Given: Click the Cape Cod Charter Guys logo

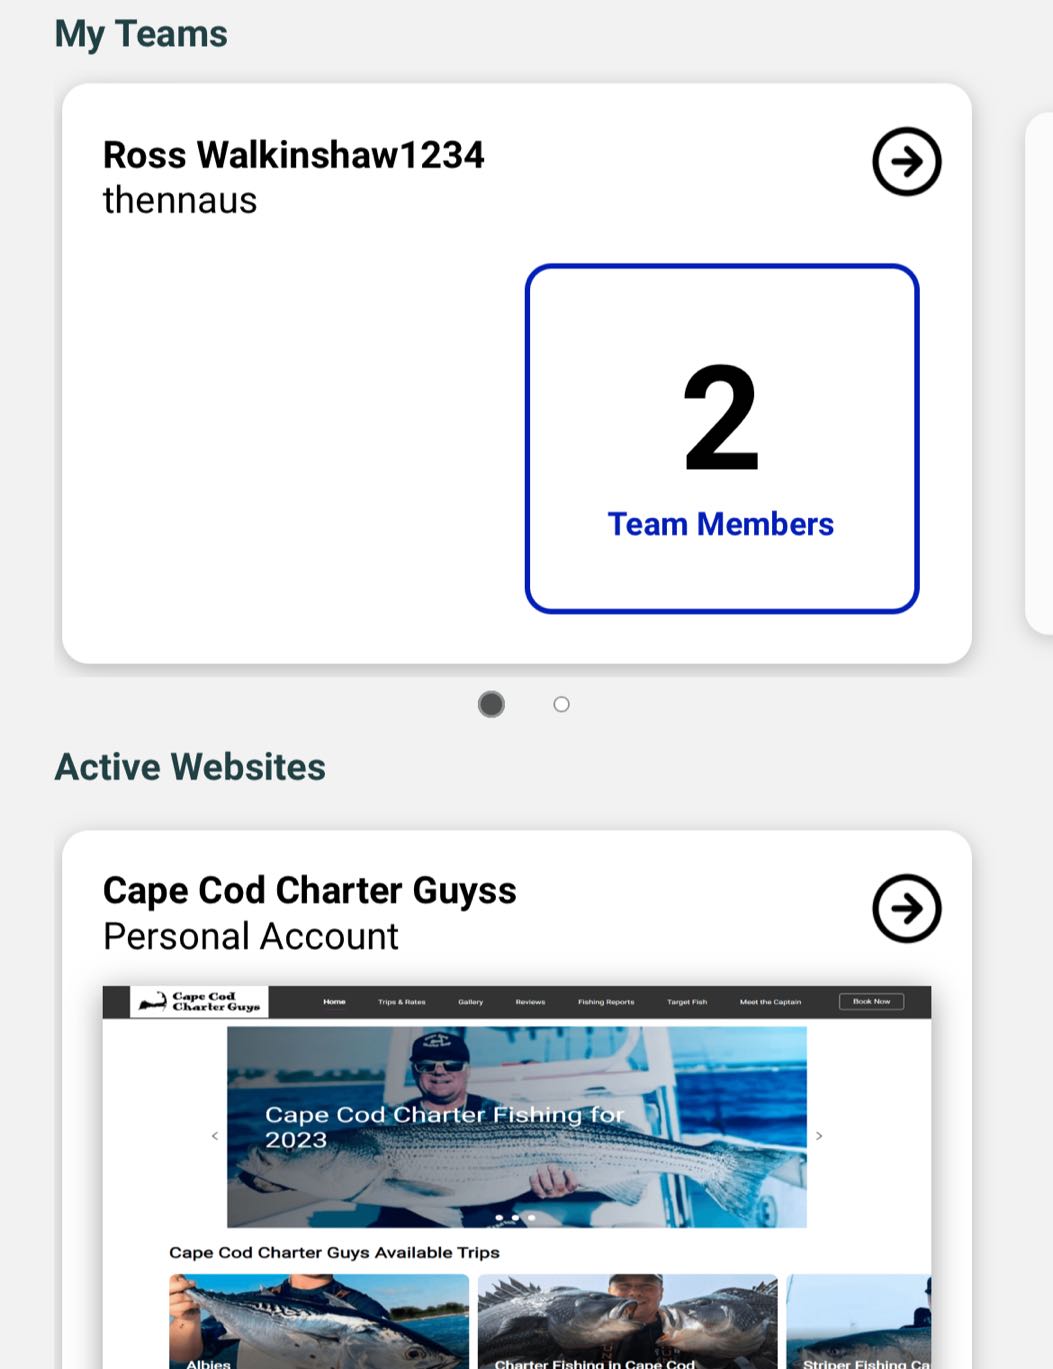Looking at the screenshot, I should pos(199,1002).
